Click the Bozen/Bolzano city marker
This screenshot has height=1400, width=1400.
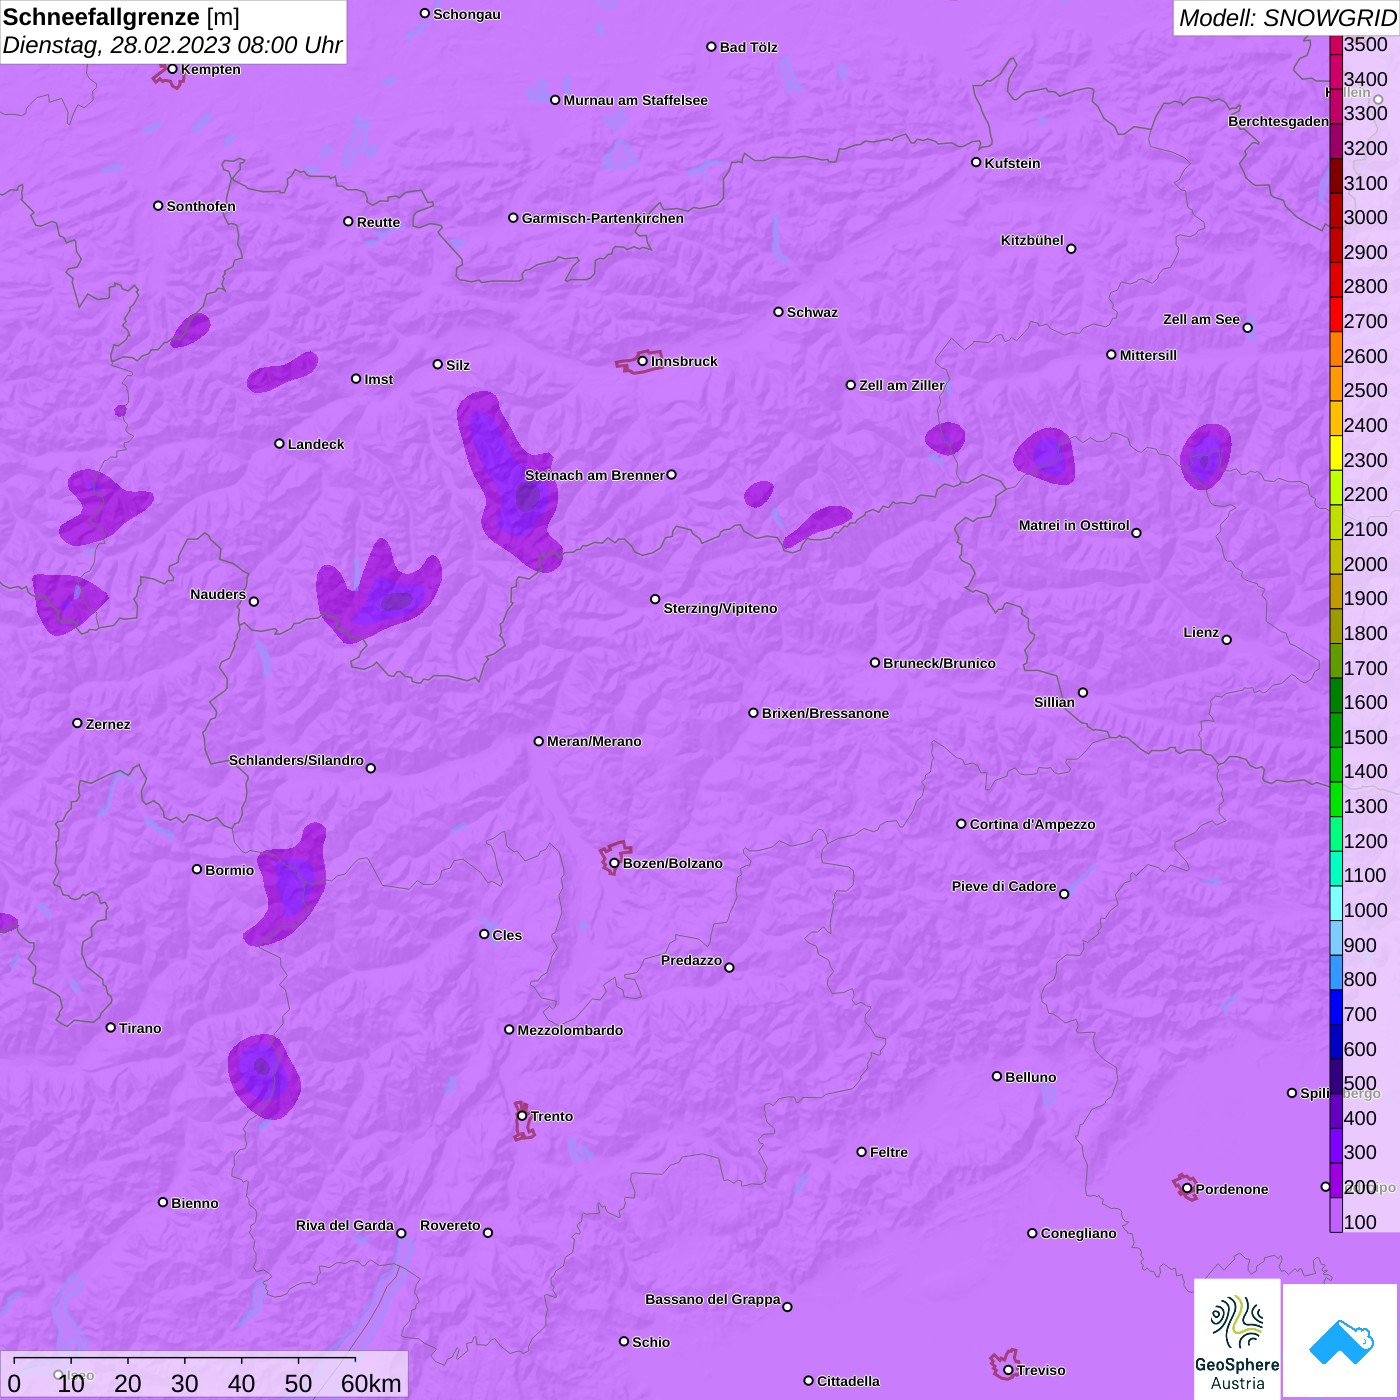click(614, 863)
